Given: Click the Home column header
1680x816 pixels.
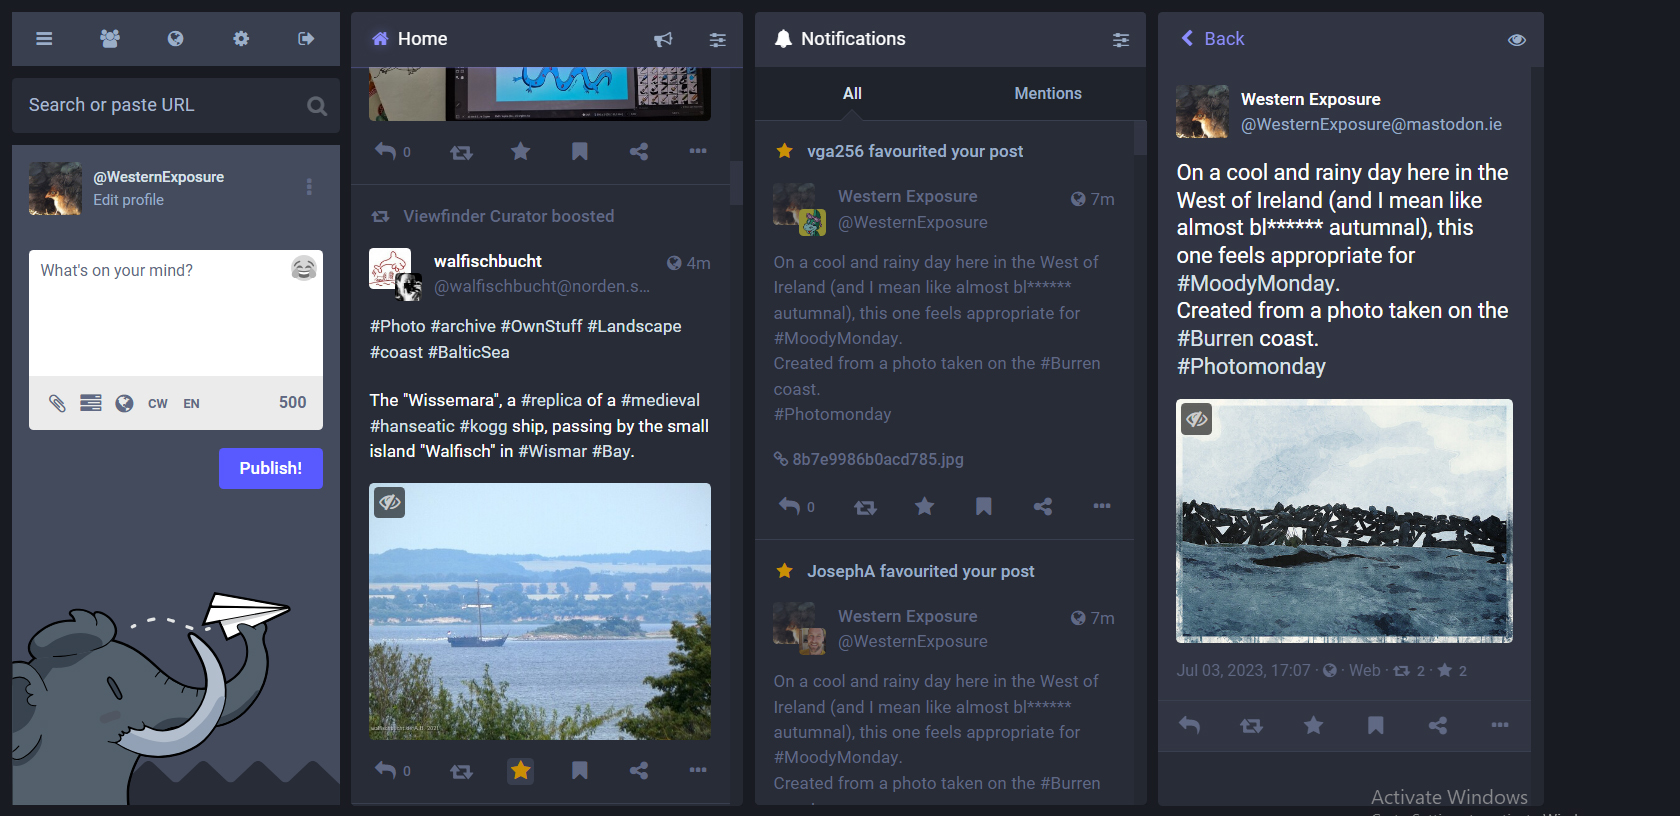Looking at the screenshot, I should (x=547, y=39).
